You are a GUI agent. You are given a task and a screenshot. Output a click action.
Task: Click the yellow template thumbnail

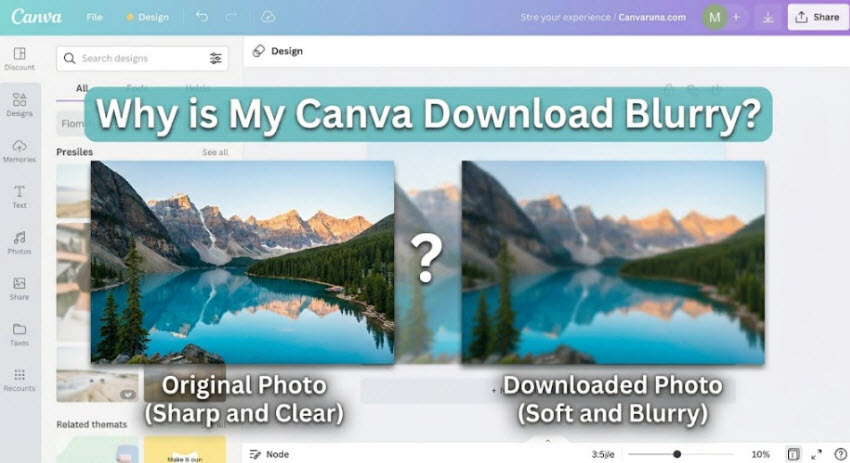(x=185, y=449)
